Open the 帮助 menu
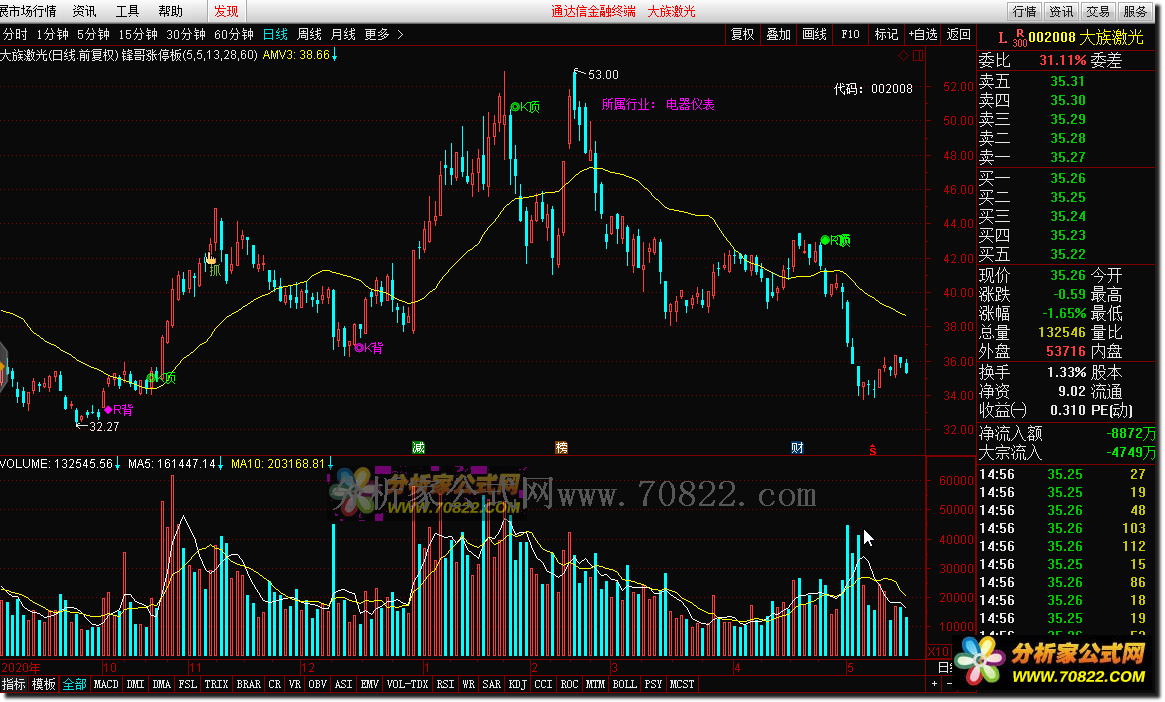1165x702 pixels. pyautogui.click(x=170, y=11)
